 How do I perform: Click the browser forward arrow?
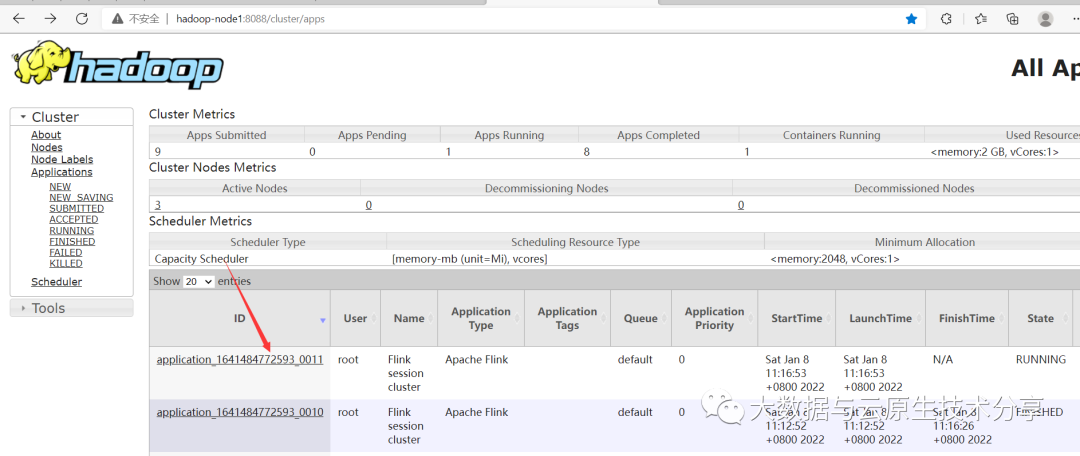click(x=50, y=19)
